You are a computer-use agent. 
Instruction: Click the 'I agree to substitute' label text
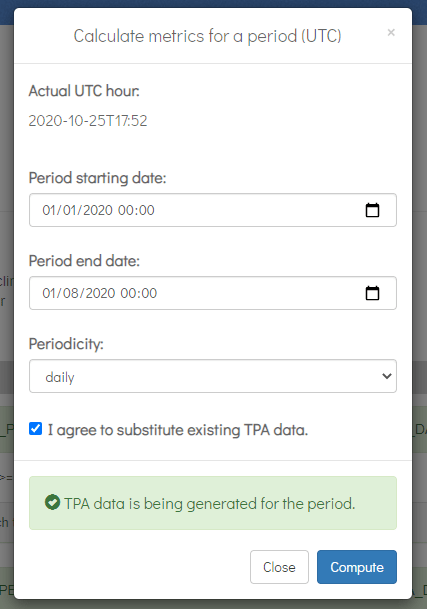(x=178, y=430)
